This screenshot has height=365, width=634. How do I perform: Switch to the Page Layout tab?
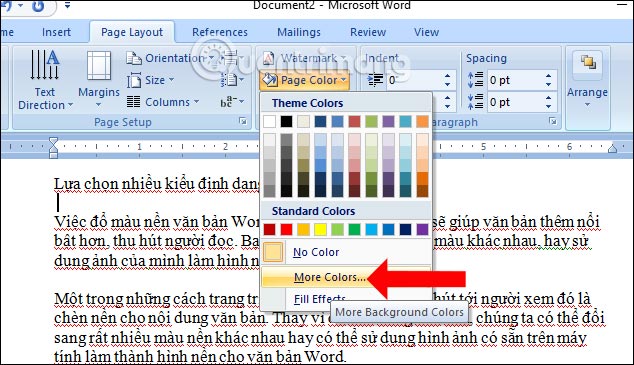(x=132, y=32)
